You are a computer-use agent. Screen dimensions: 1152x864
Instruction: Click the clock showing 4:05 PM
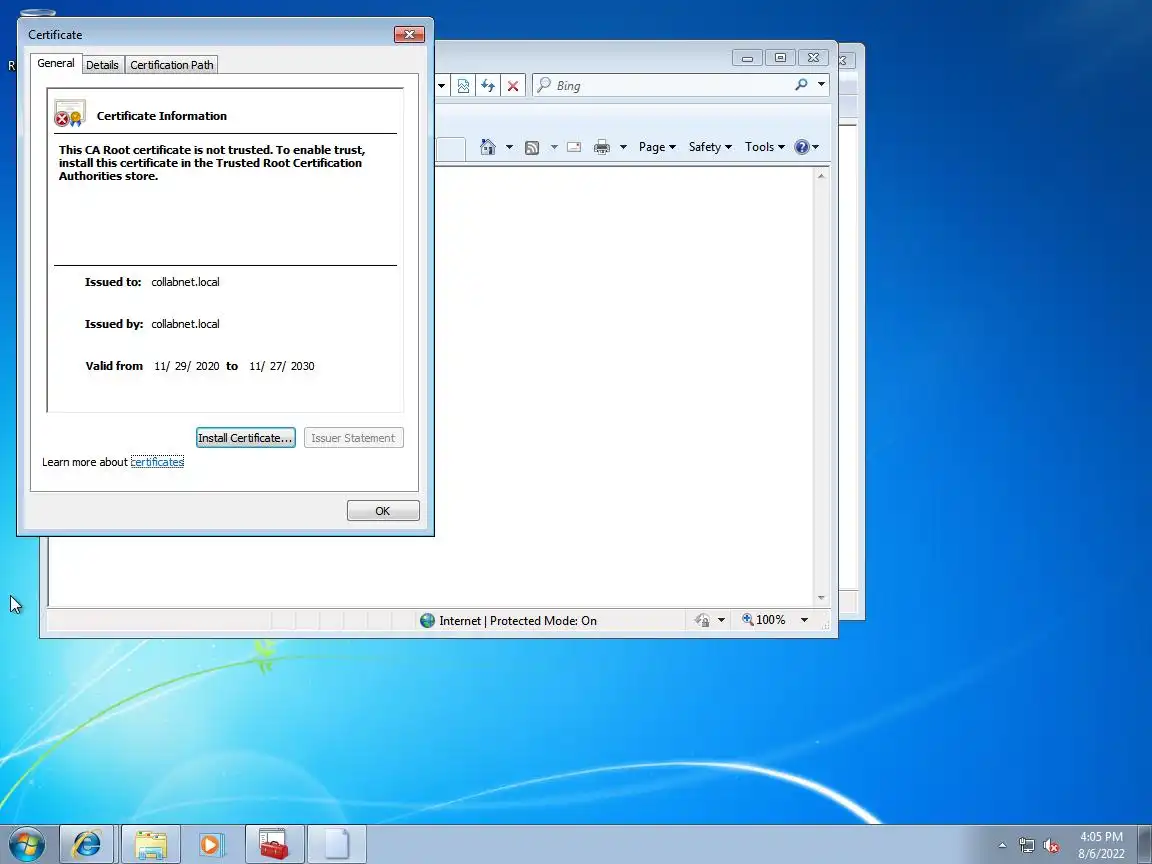coord(1101,837)
